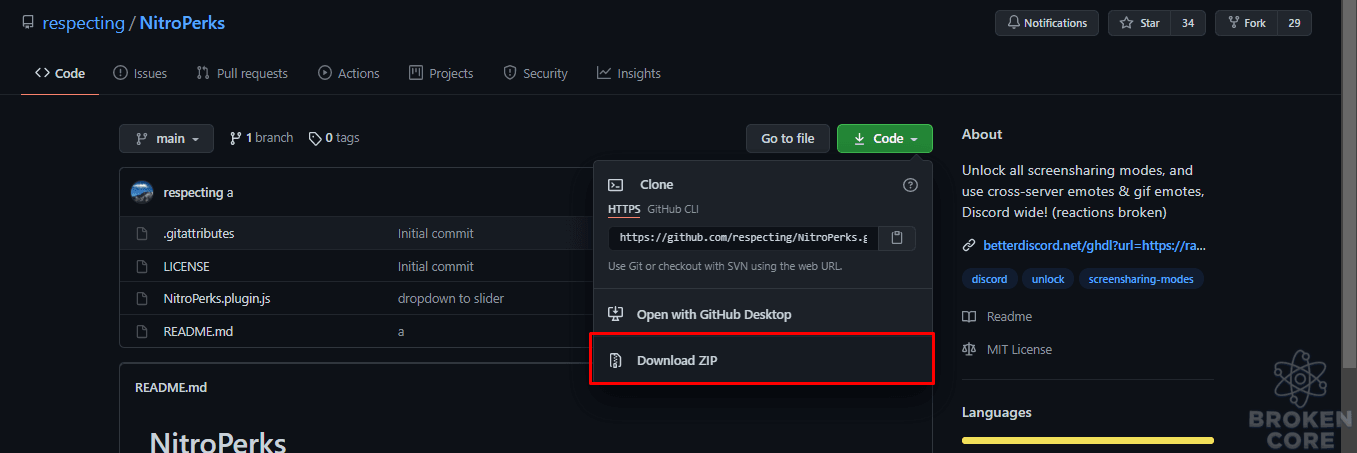Toggle the green Code dropdown button
The image size is (1357, 453).
885,139
